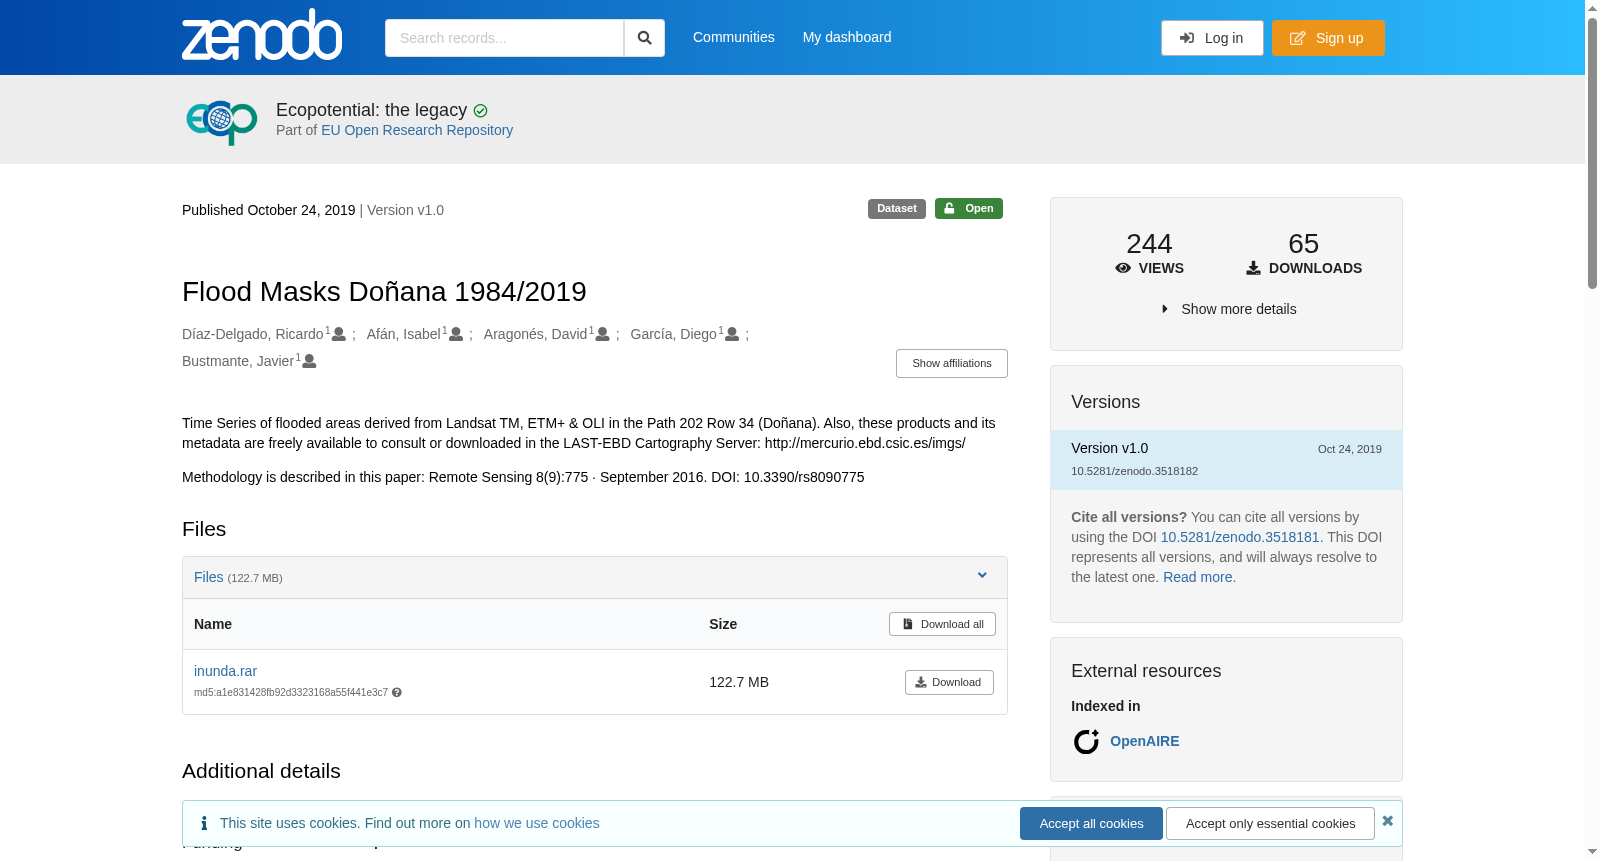Click the Dataset badge
Screen dimensions: 1600x861
point(897,208)
